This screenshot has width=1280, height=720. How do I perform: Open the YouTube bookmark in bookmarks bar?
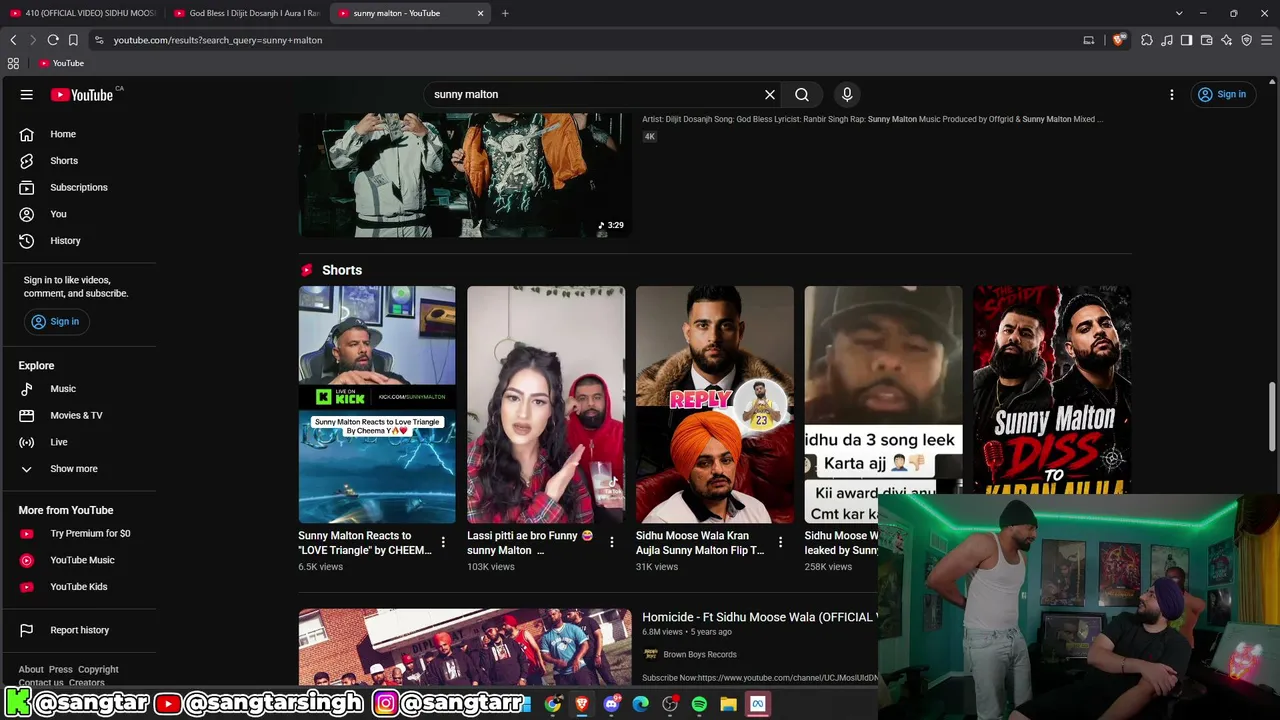coord(61,63)
